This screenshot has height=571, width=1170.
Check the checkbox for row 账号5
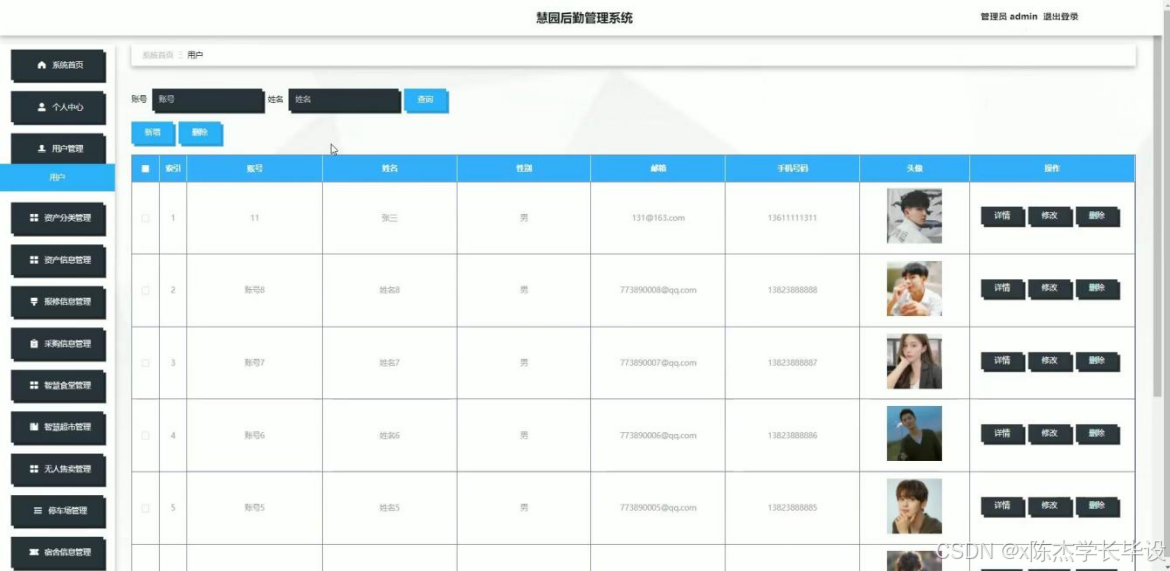pos(146,508)
